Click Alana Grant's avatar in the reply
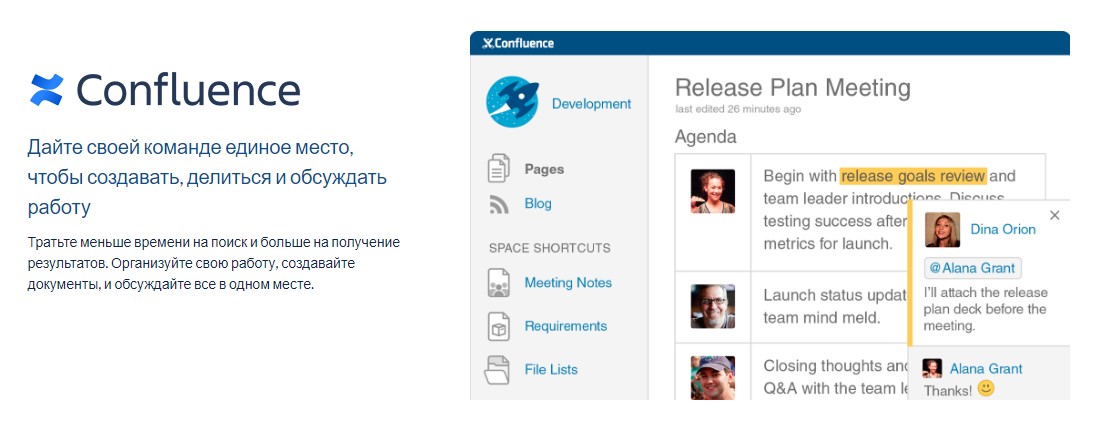 tap(932, 368)
